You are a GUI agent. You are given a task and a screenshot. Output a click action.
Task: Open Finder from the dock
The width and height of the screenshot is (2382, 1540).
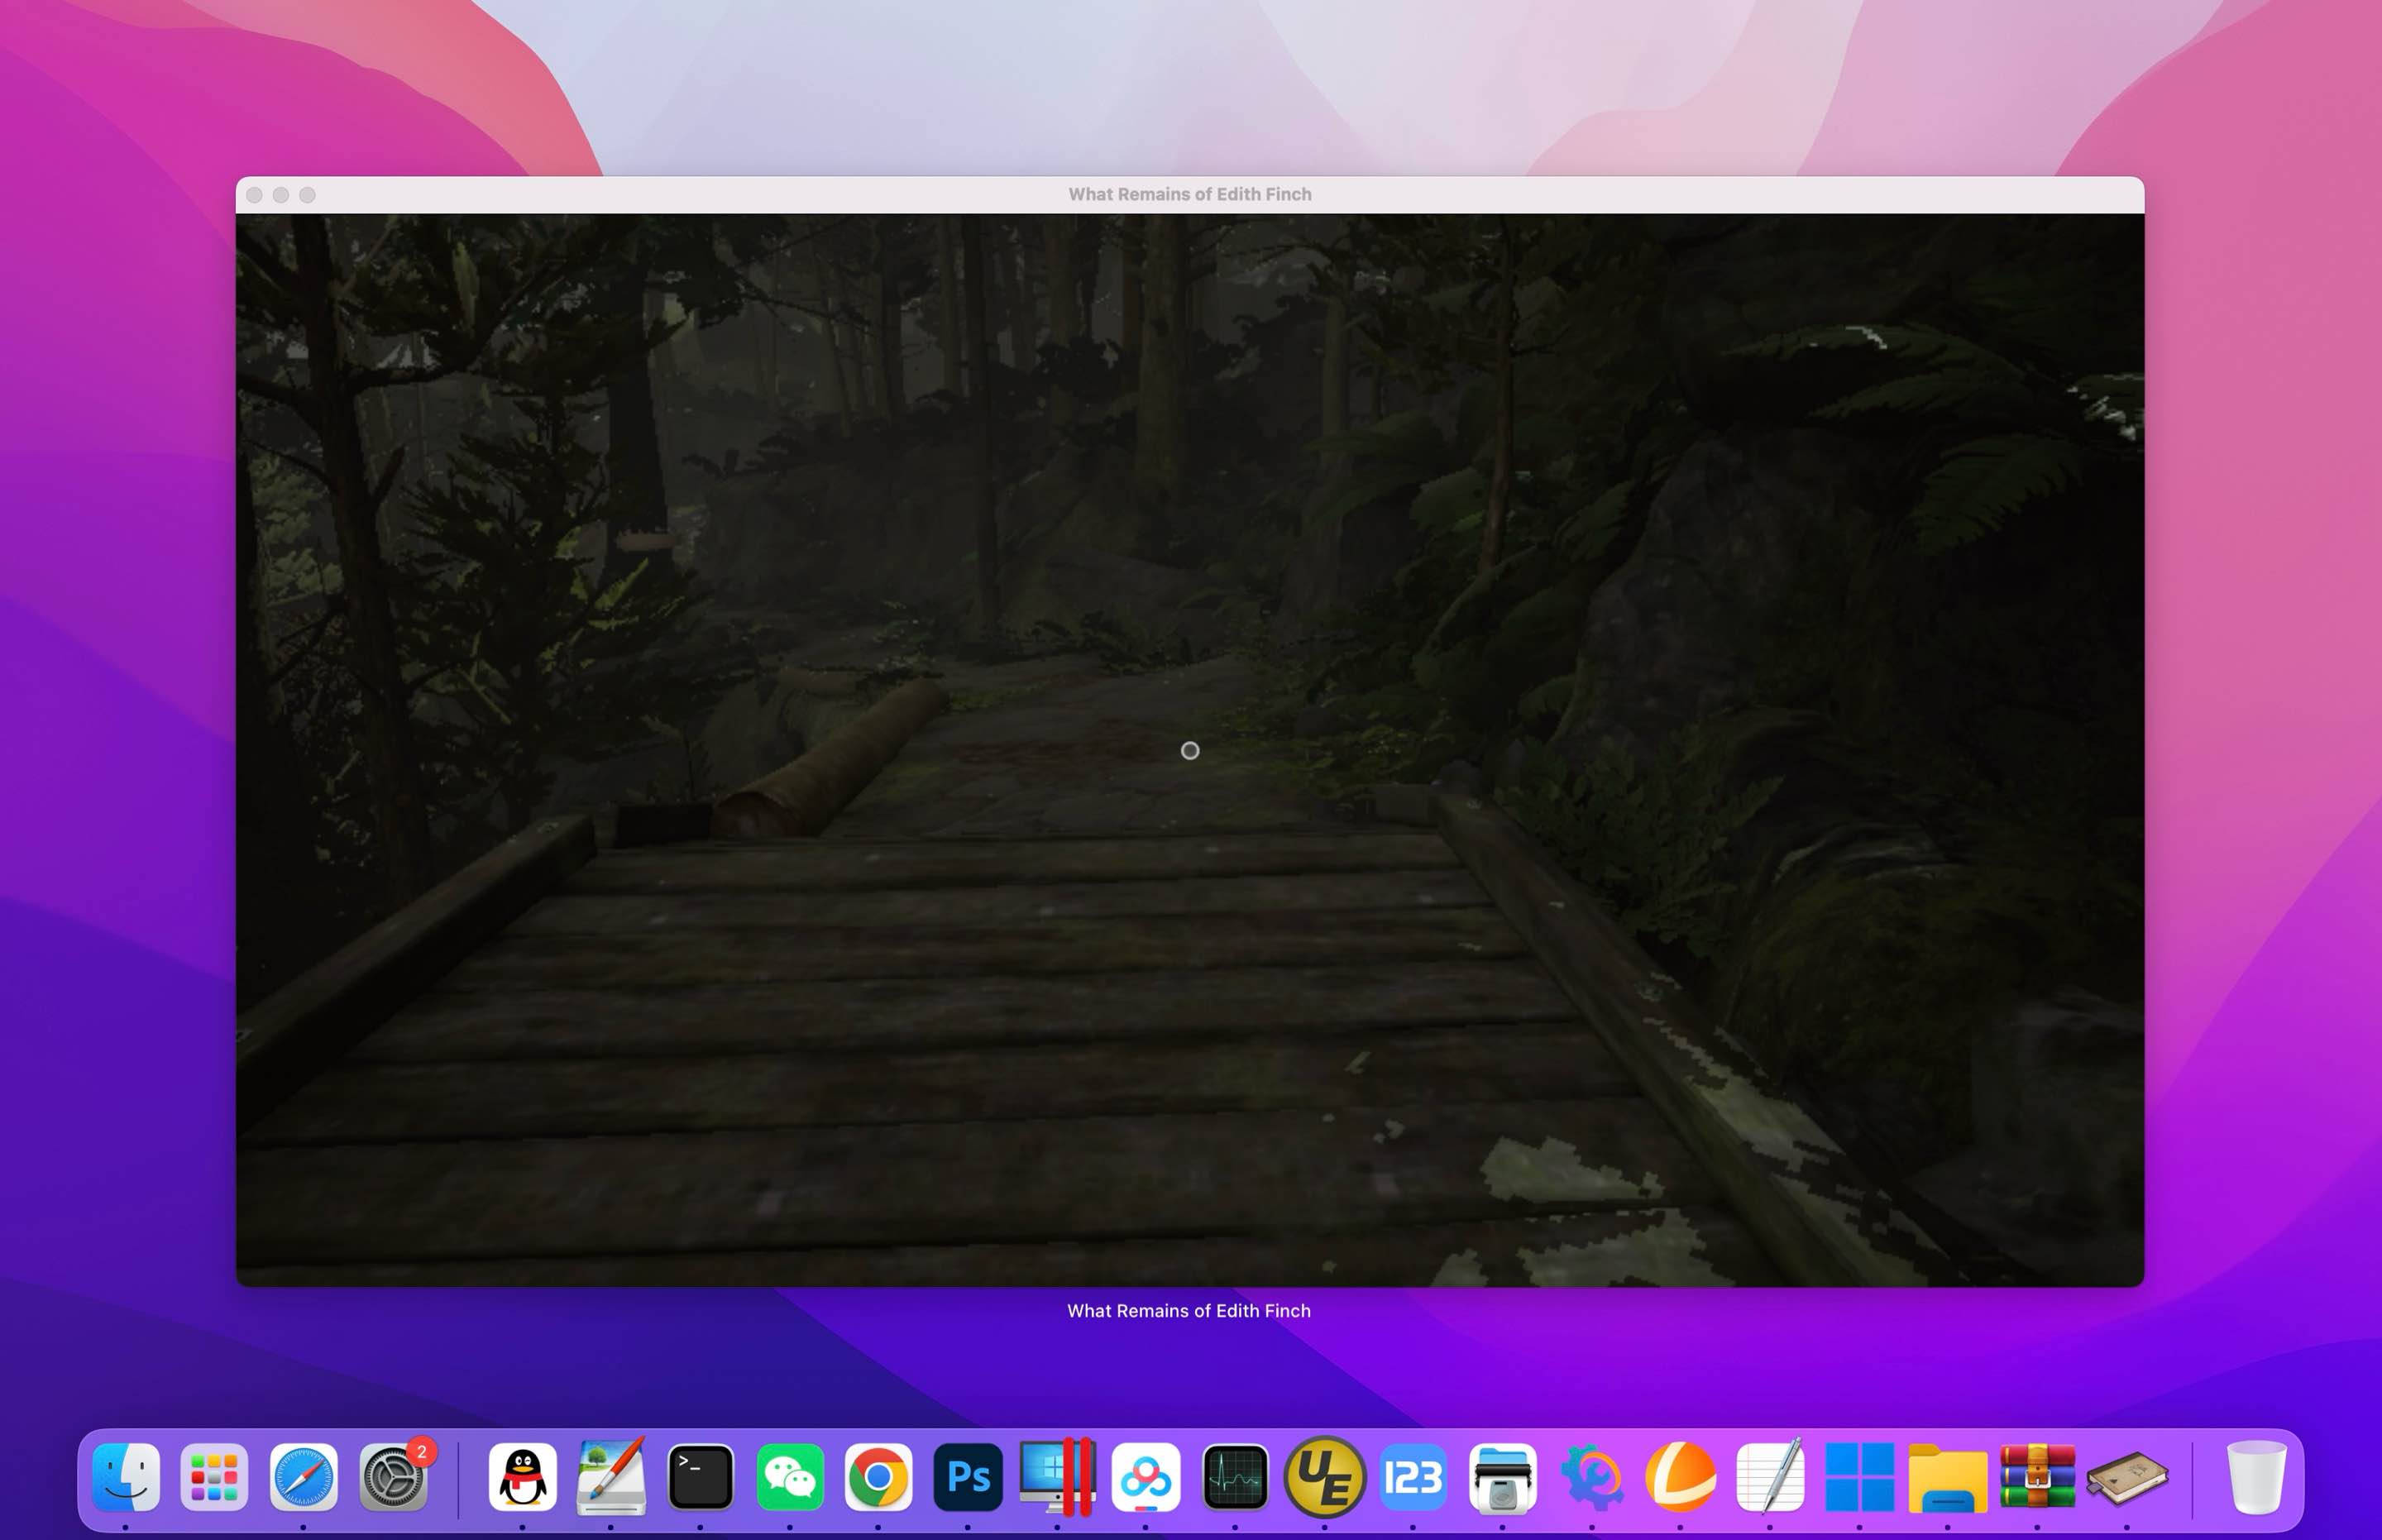pos(126,1476)
